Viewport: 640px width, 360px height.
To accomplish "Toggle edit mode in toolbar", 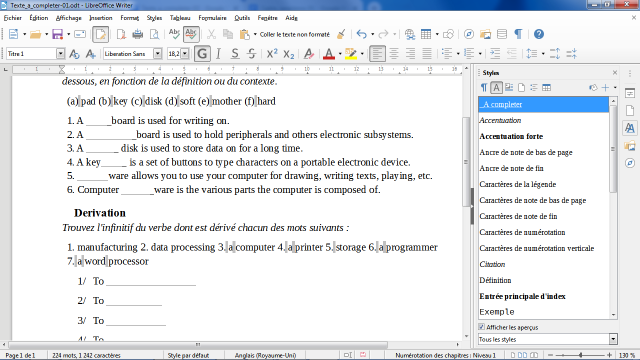I will (x=100, y=34).
